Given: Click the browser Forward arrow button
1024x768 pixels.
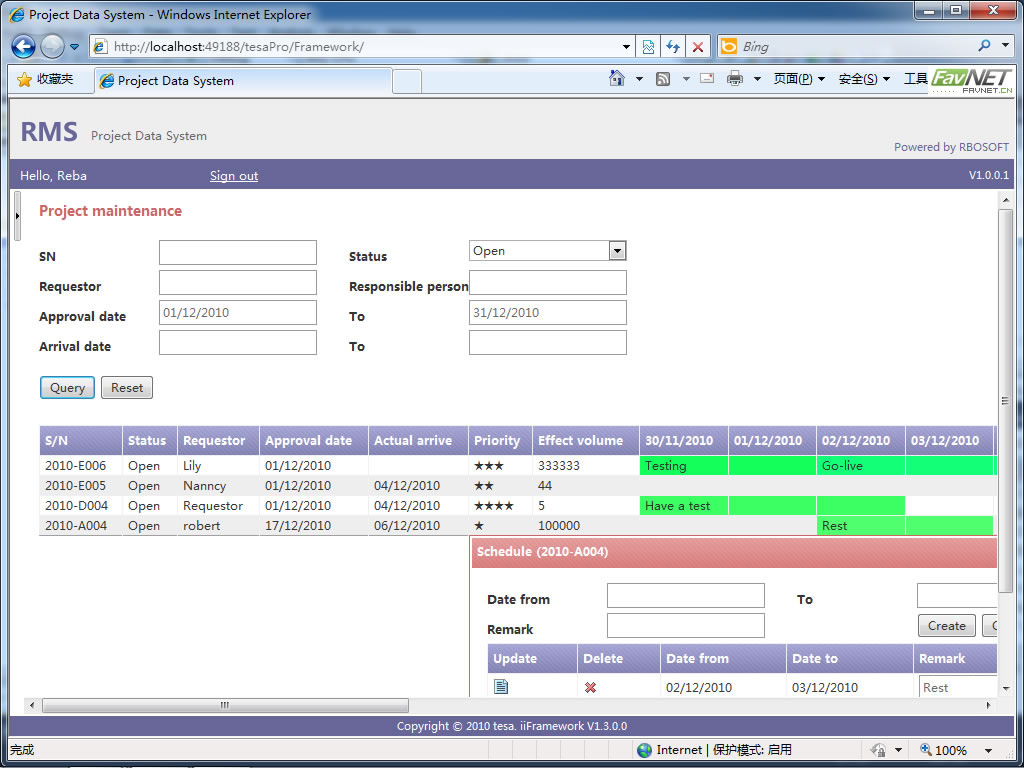Looking at the screenshot, I should pyautogui.click(x=52, y=46).
